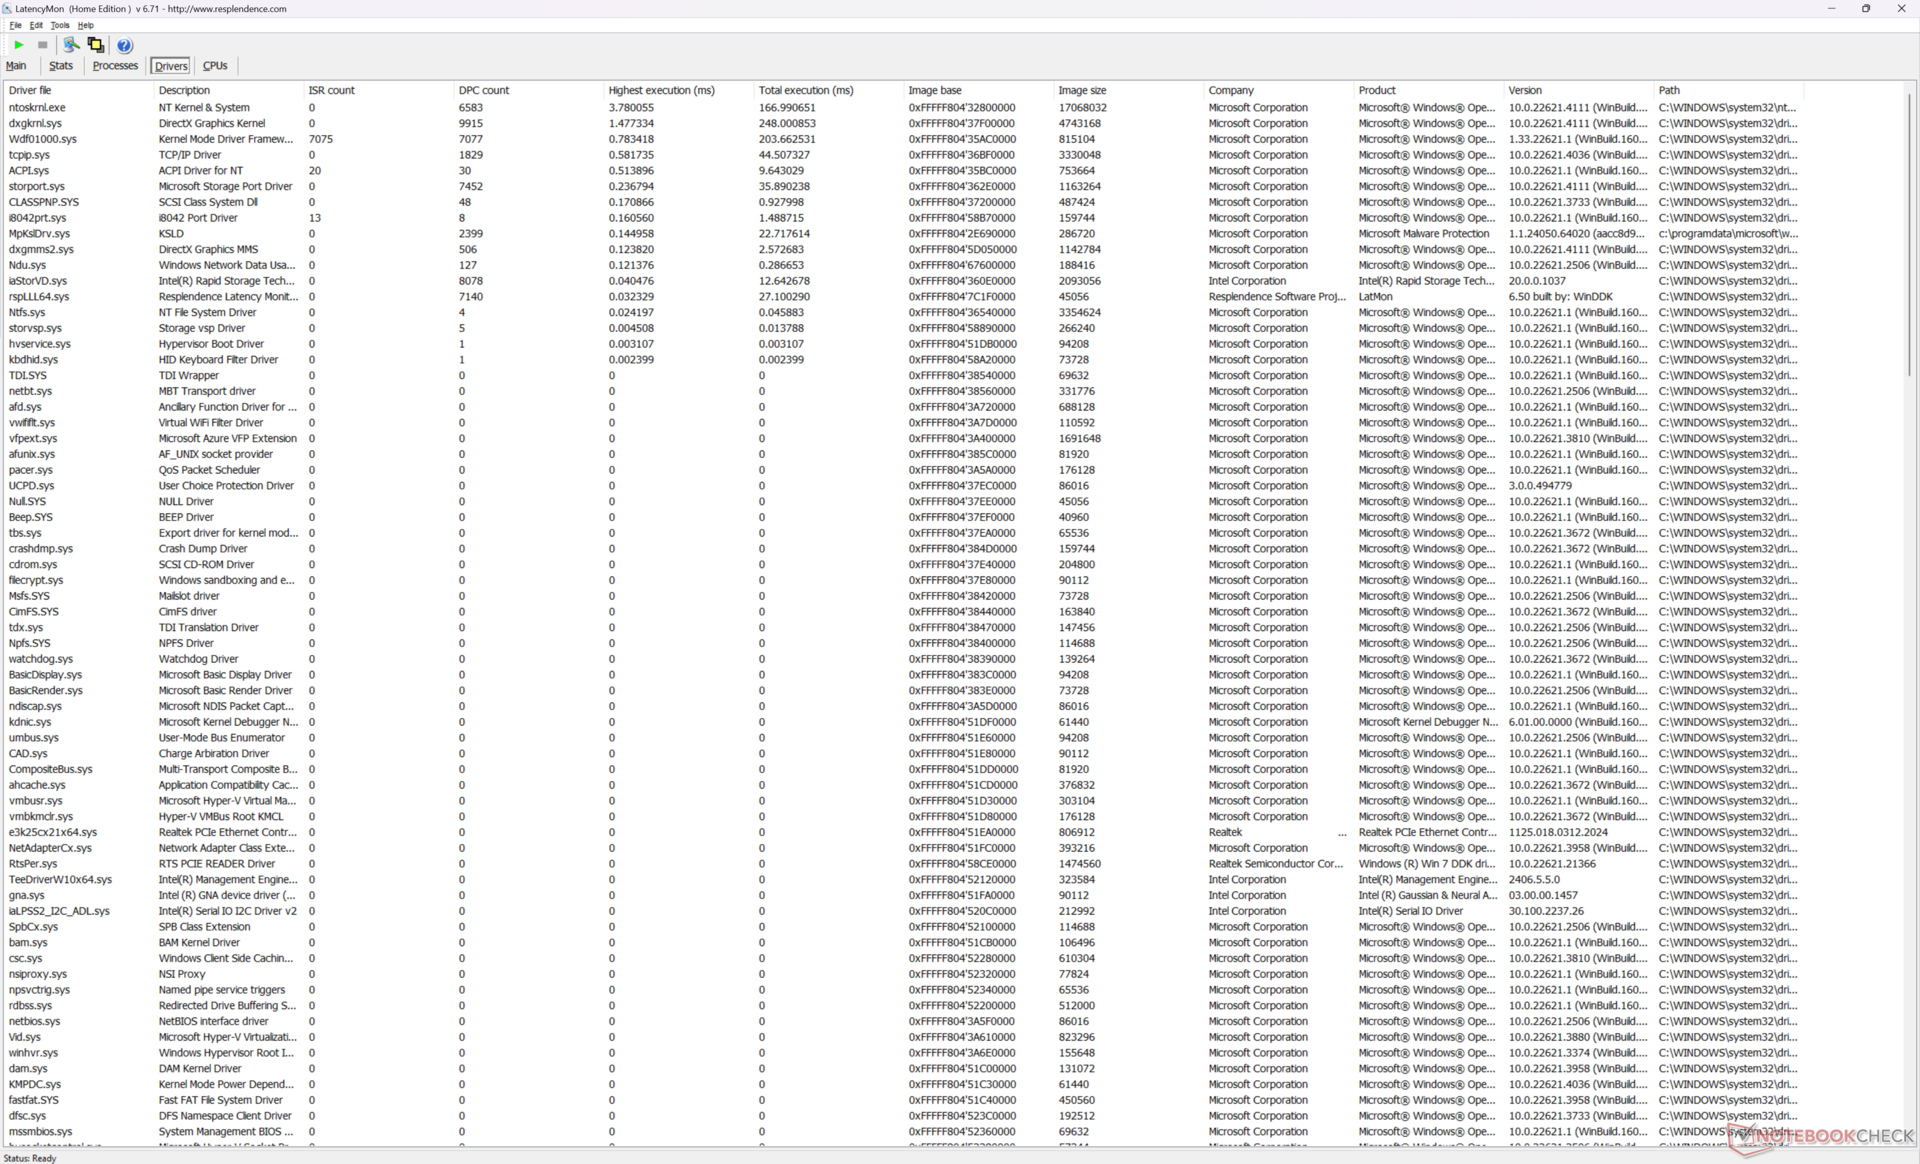The image size is (1920, 1164).
Task: Click the monitor magnifier toolbar icon
Action: point(71,45)
